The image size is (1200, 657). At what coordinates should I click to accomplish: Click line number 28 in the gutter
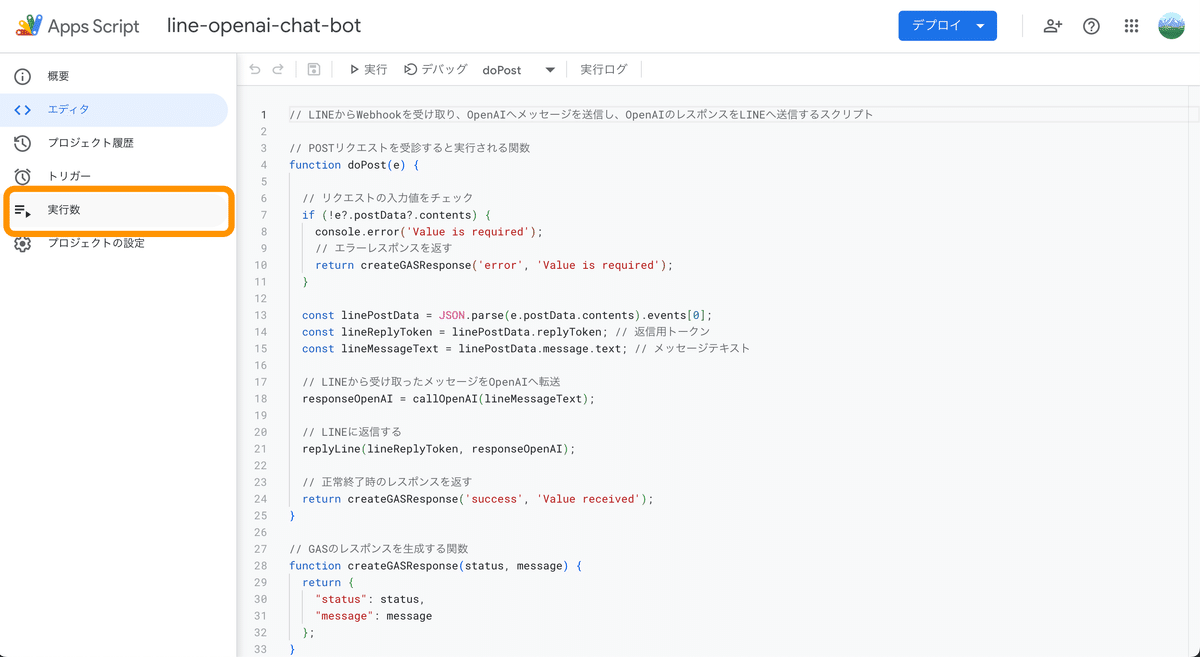click(x=261, y=566)
